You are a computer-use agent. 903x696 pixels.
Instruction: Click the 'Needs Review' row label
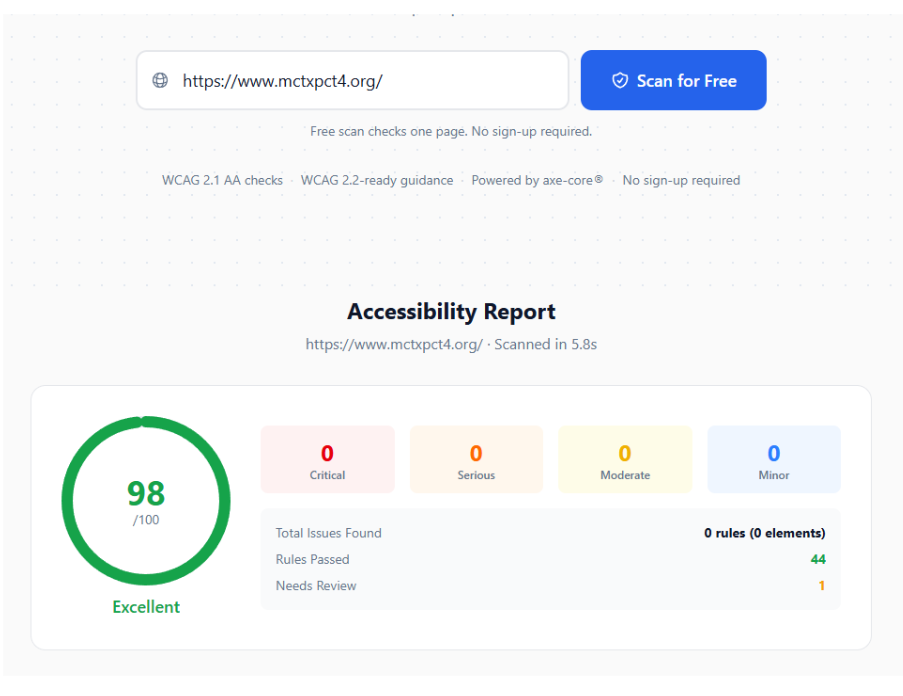click(316, 586)
